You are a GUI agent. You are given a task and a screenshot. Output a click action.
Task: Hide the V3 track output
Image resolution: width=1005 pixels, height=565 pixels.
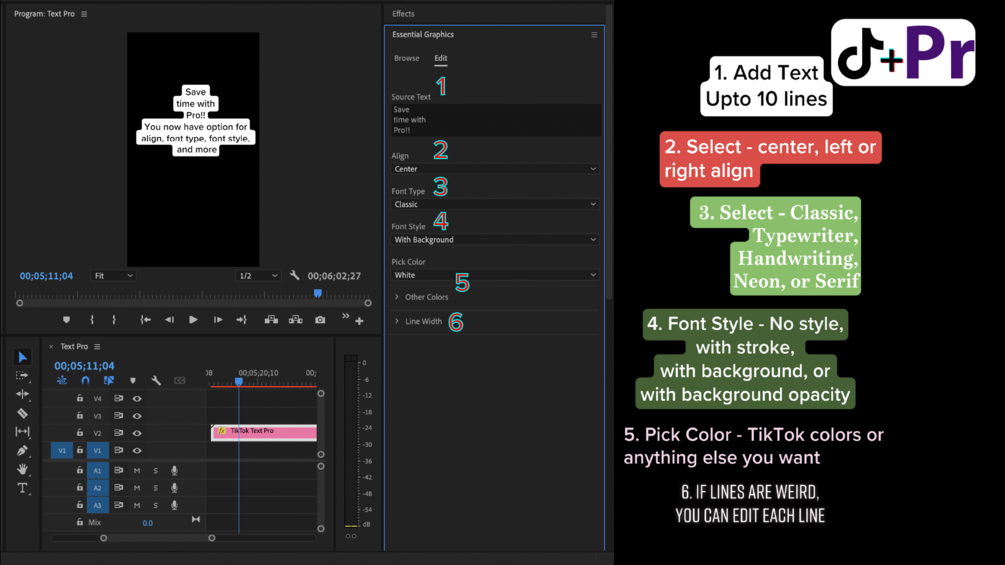137,416
